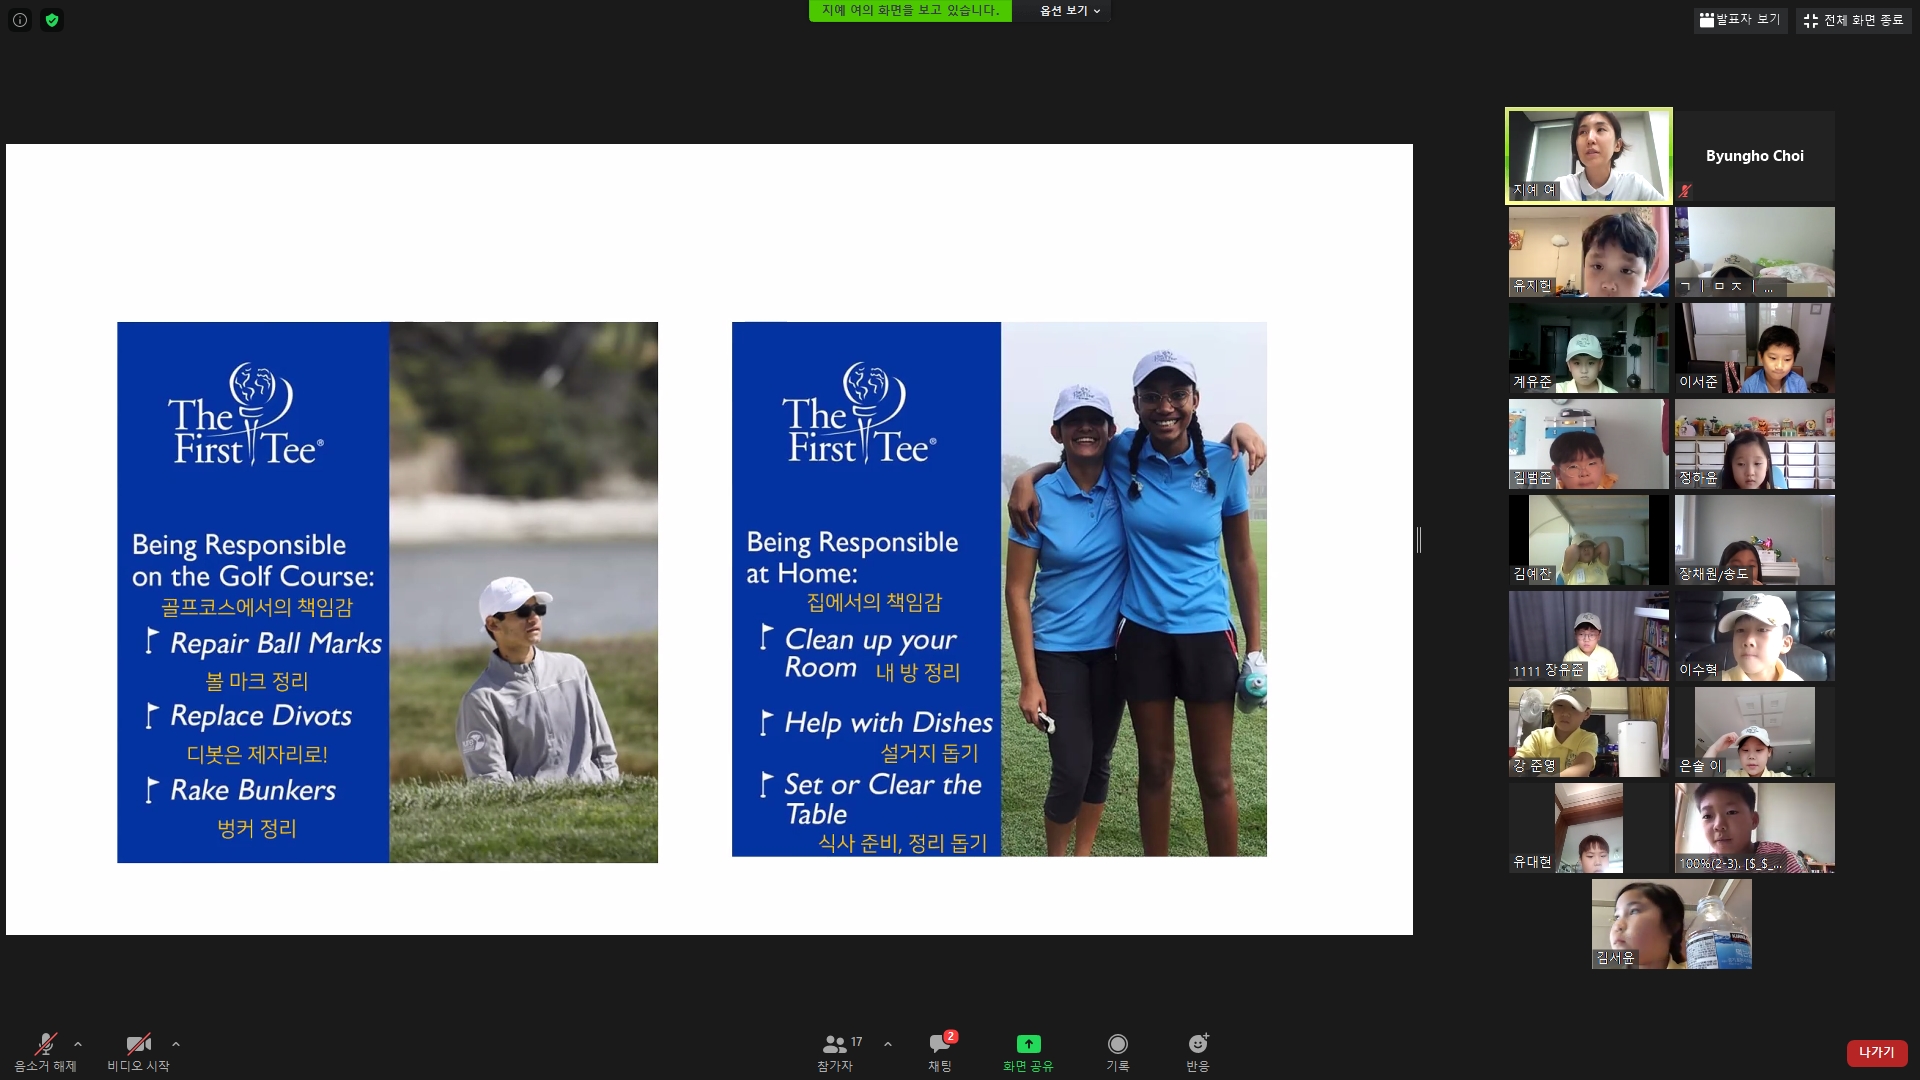Click the green encryption shield icon
This screenshot has height=1080, width=1920.
pyautogui.click(x=52, y=20)
